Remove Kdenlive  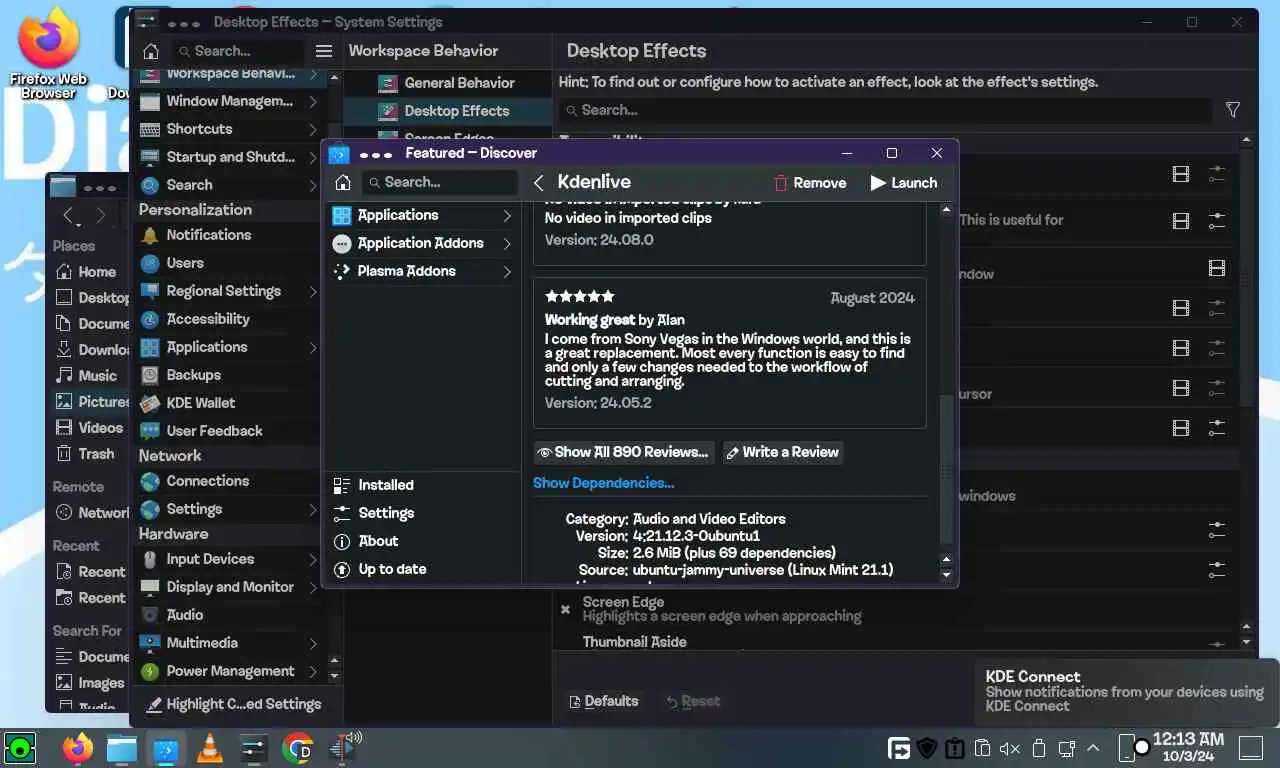(810, 183)
